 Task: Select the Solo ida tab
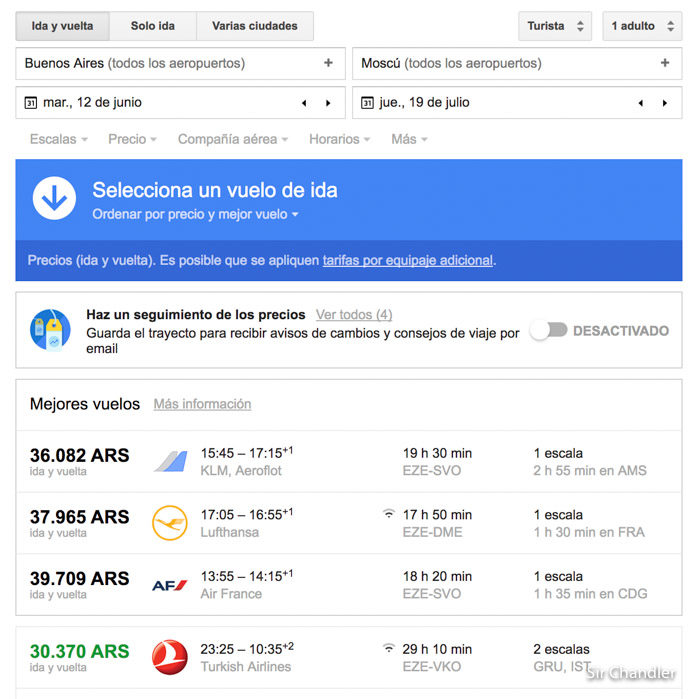152,26
